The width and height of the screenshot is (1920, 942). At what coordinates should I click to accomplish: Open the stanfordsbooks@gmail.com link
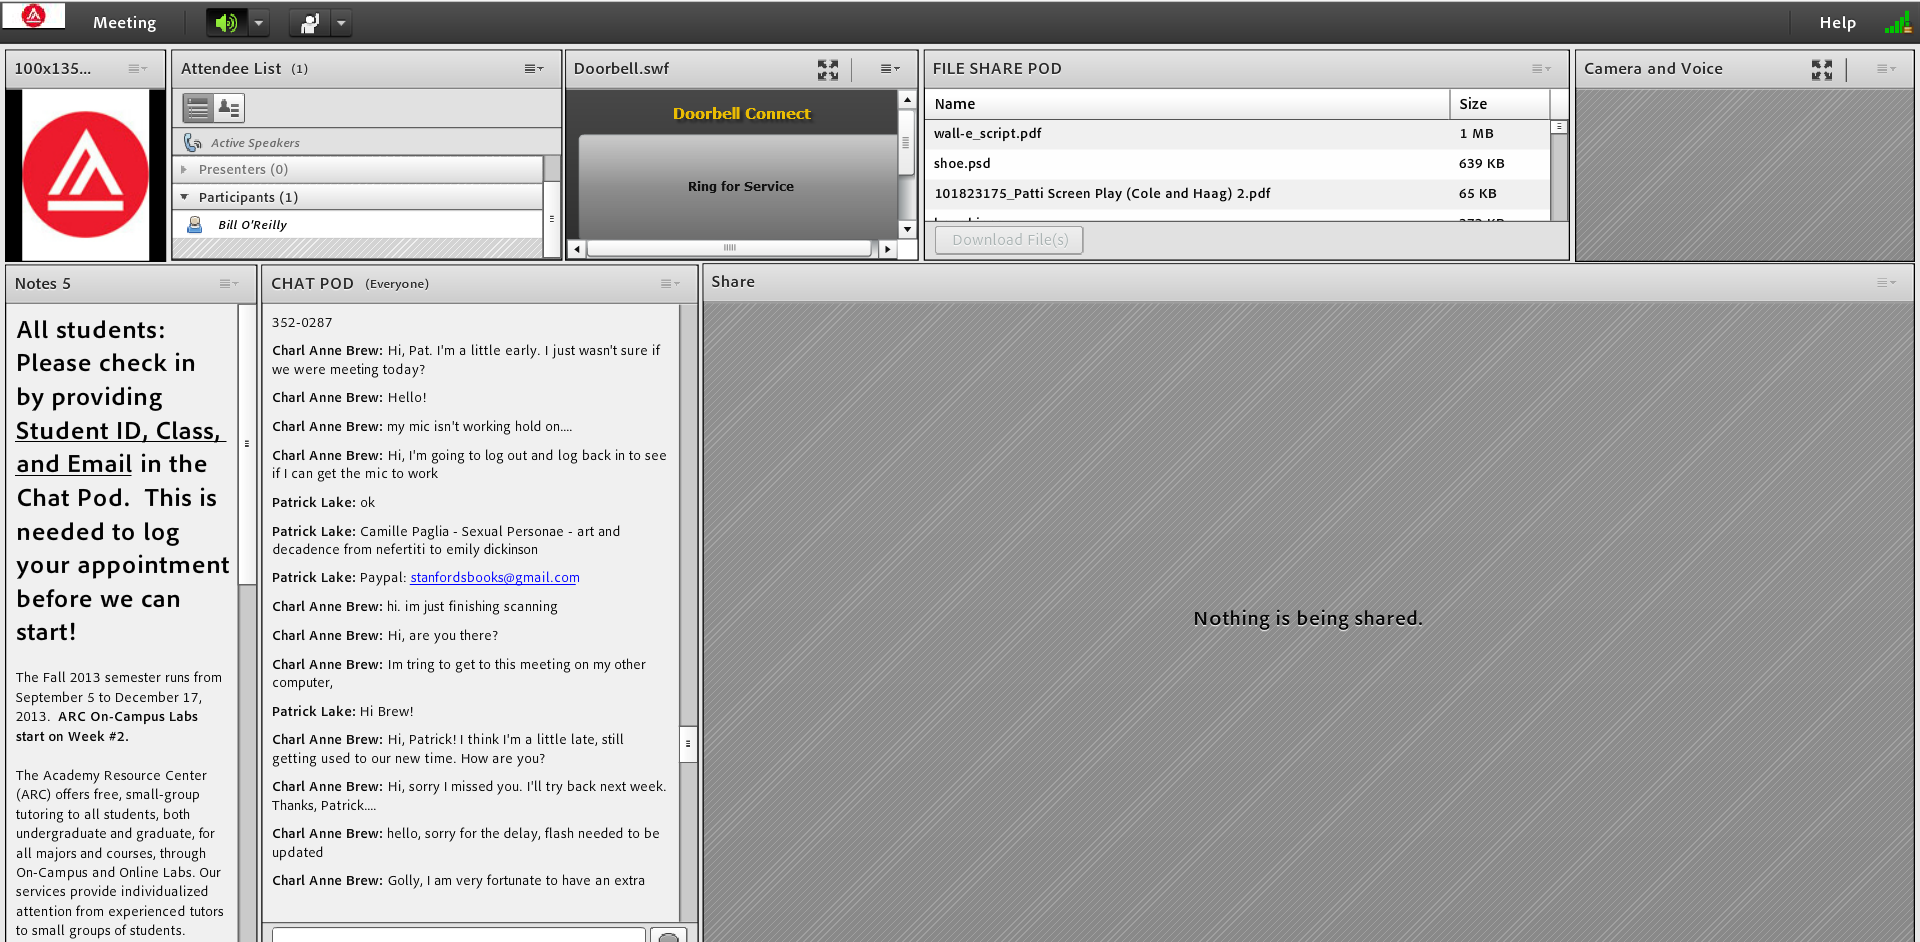click(495, 578)
